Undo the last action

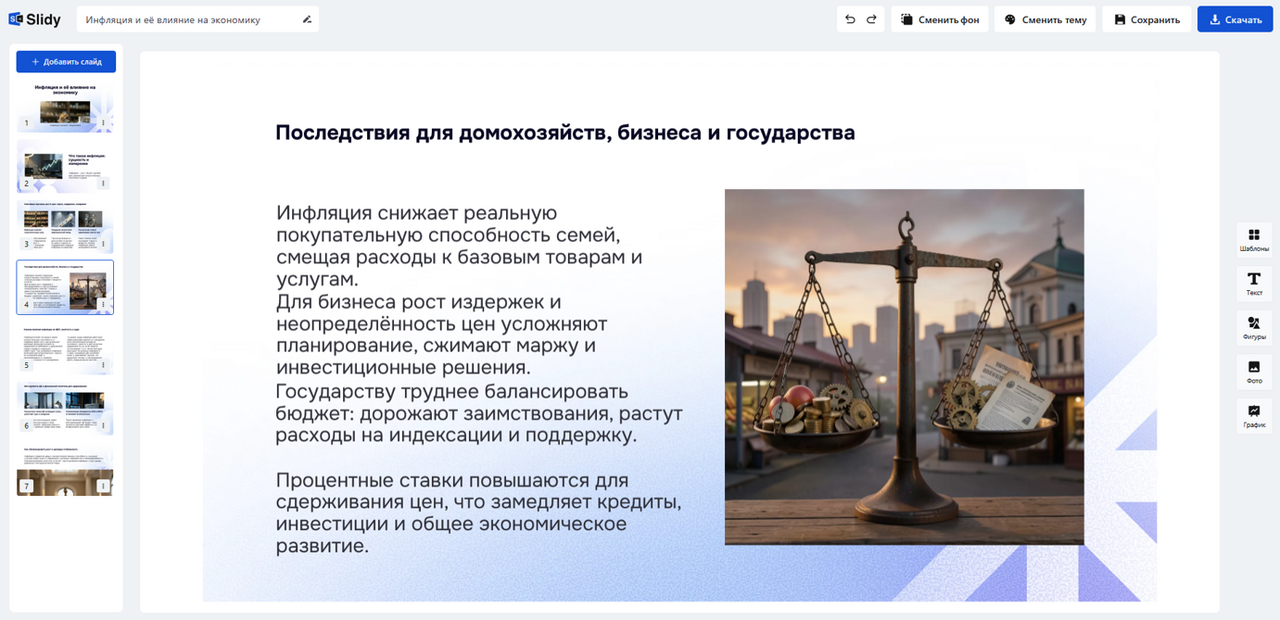click(x=850, y=19)
